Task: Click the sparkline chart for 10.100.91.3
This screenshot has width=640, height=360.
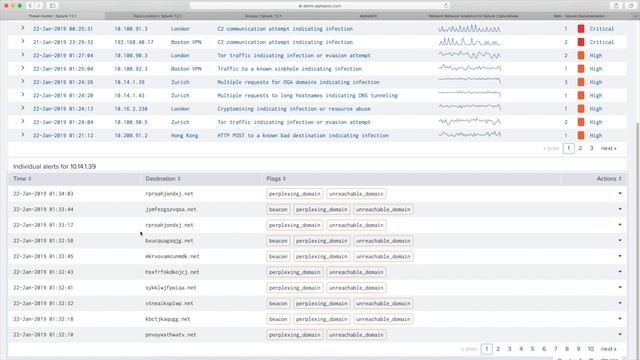Action: 469,29
